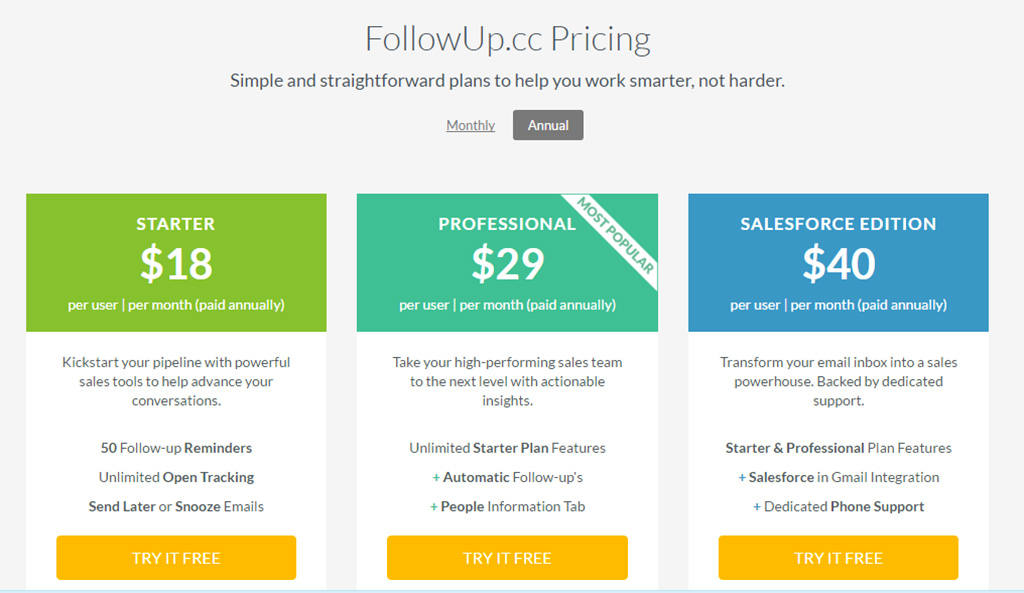
Task: Click Try It Free under Professional plan
Action: [507, 558]
